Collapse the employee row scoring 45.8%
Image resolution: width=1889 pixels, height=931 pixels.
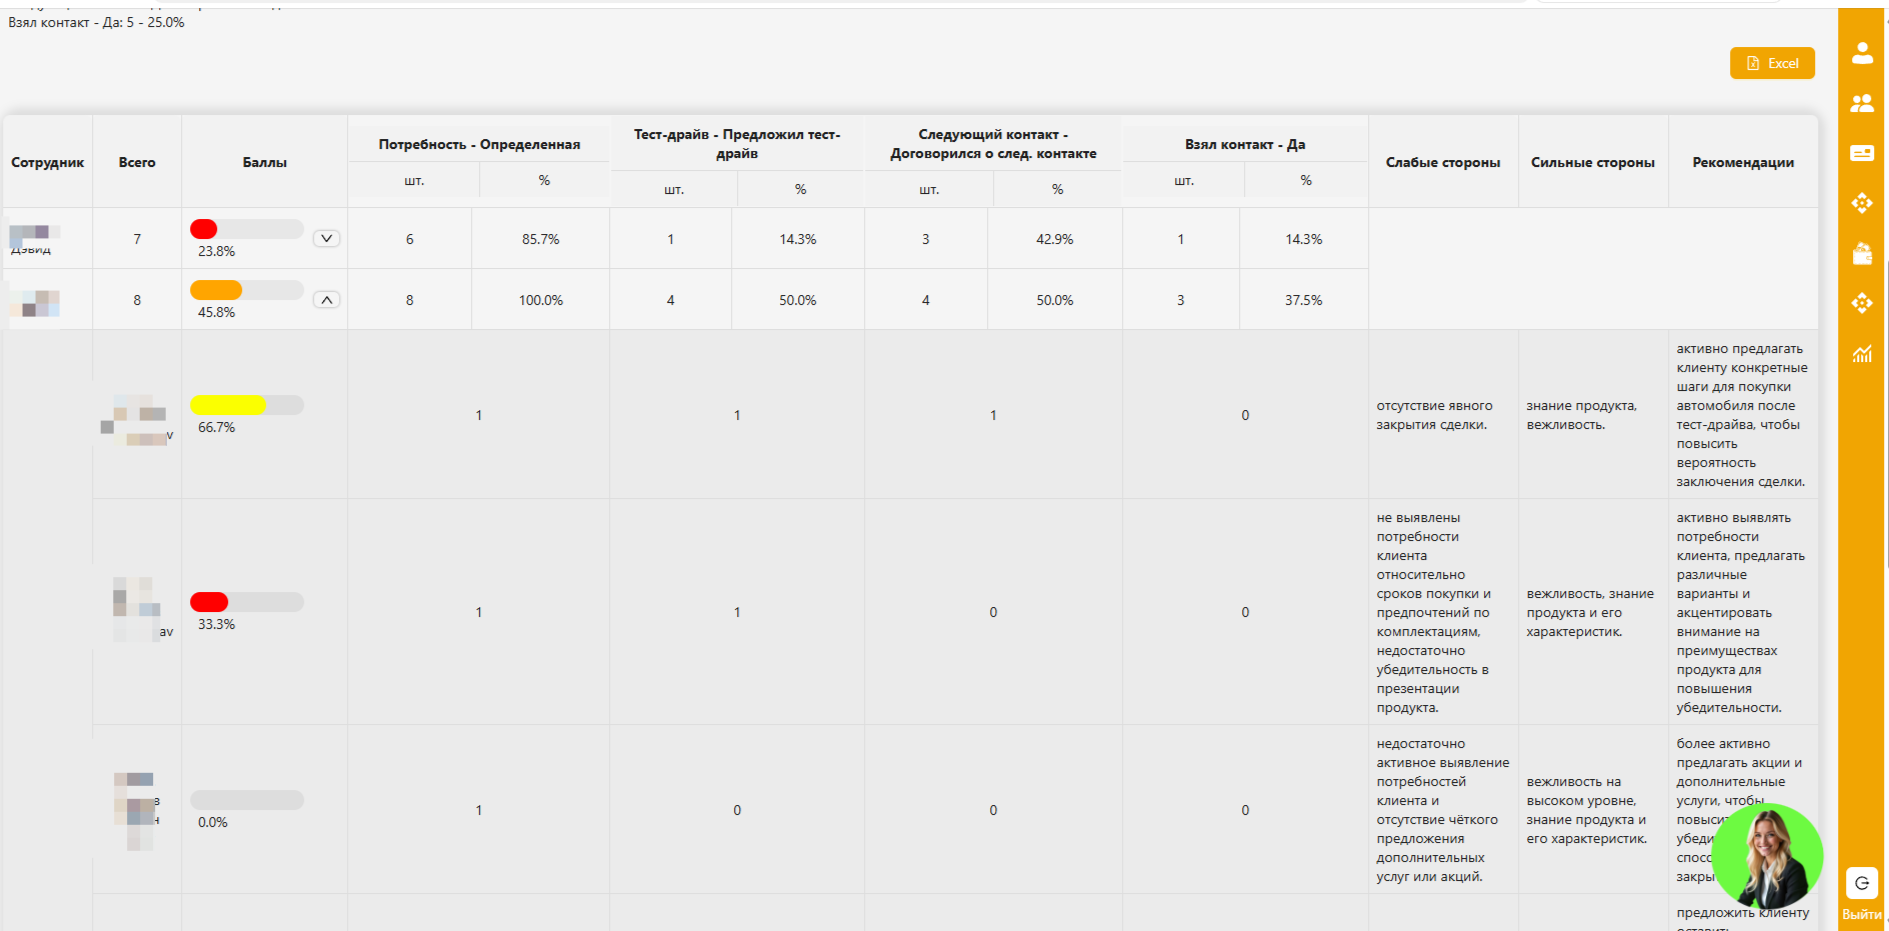click(326, 299)
